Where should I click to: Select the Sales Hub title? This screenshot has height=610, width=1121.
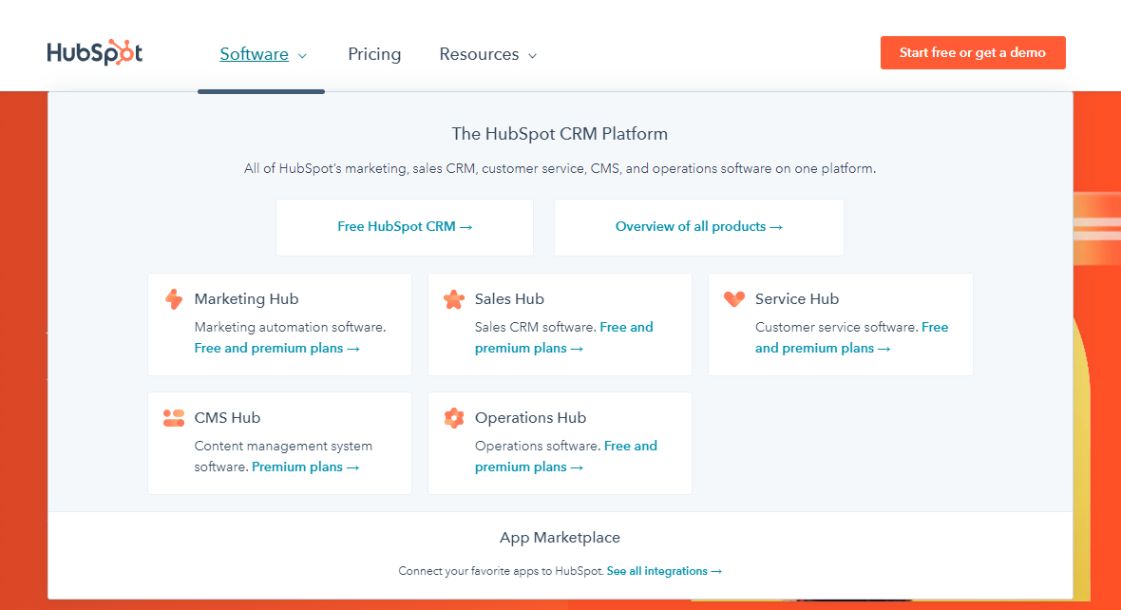click(510, 299)
